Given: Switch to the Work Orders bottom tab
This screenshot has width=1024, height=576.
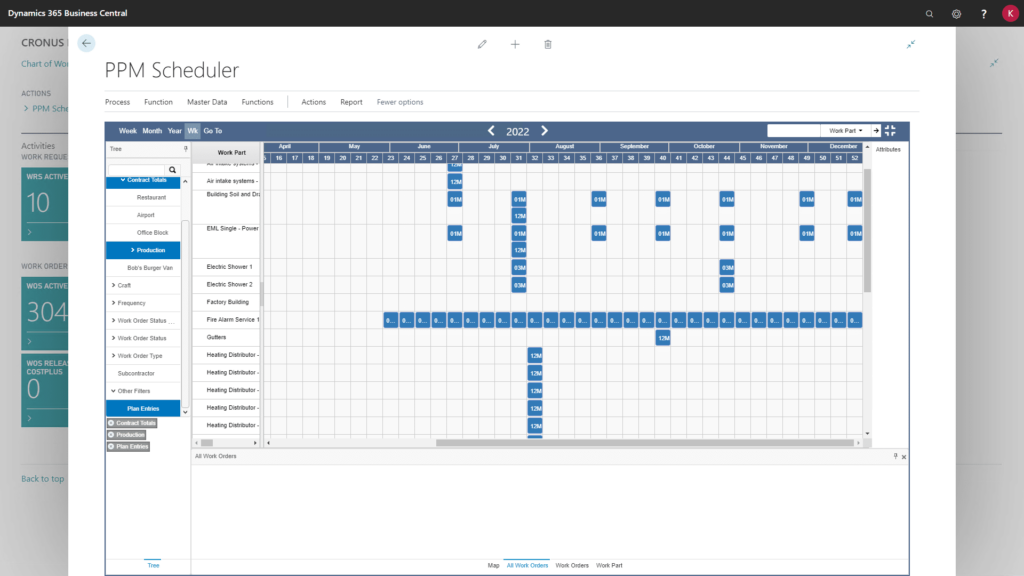Looking at the screenshot, I should pos(572,566).
